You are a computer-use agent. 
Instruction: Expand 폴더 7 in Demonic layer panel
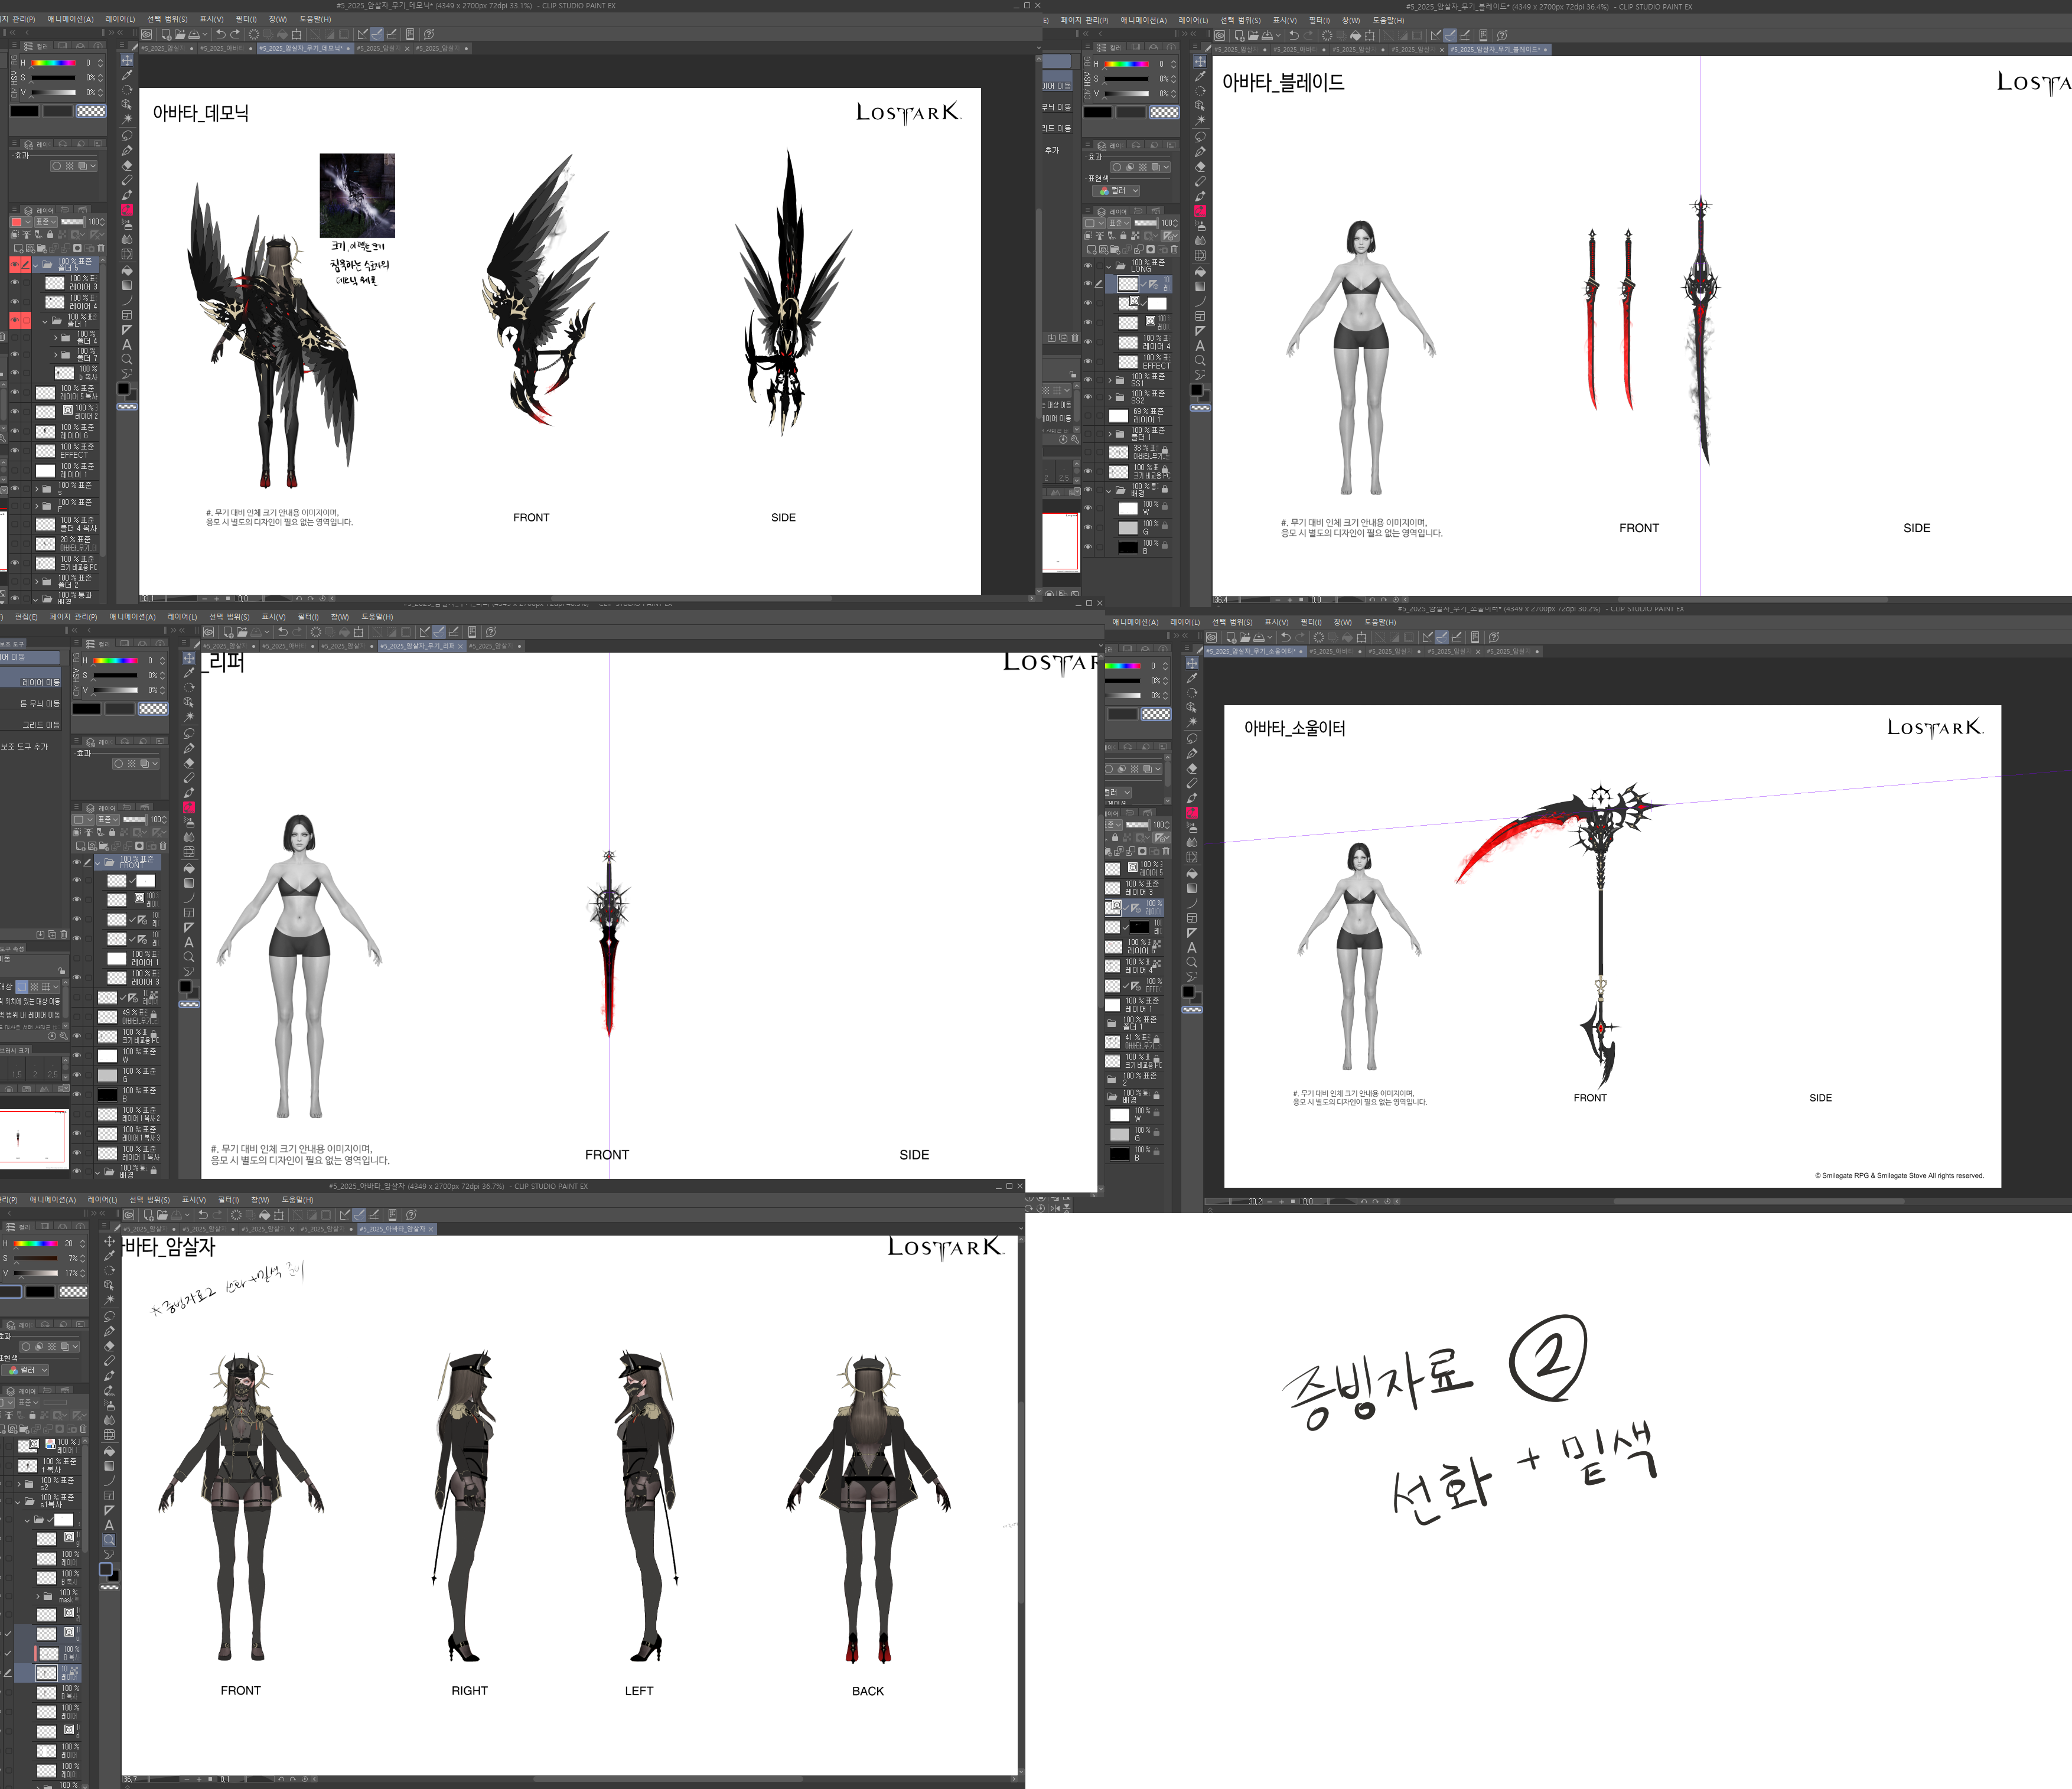[56, 355]
